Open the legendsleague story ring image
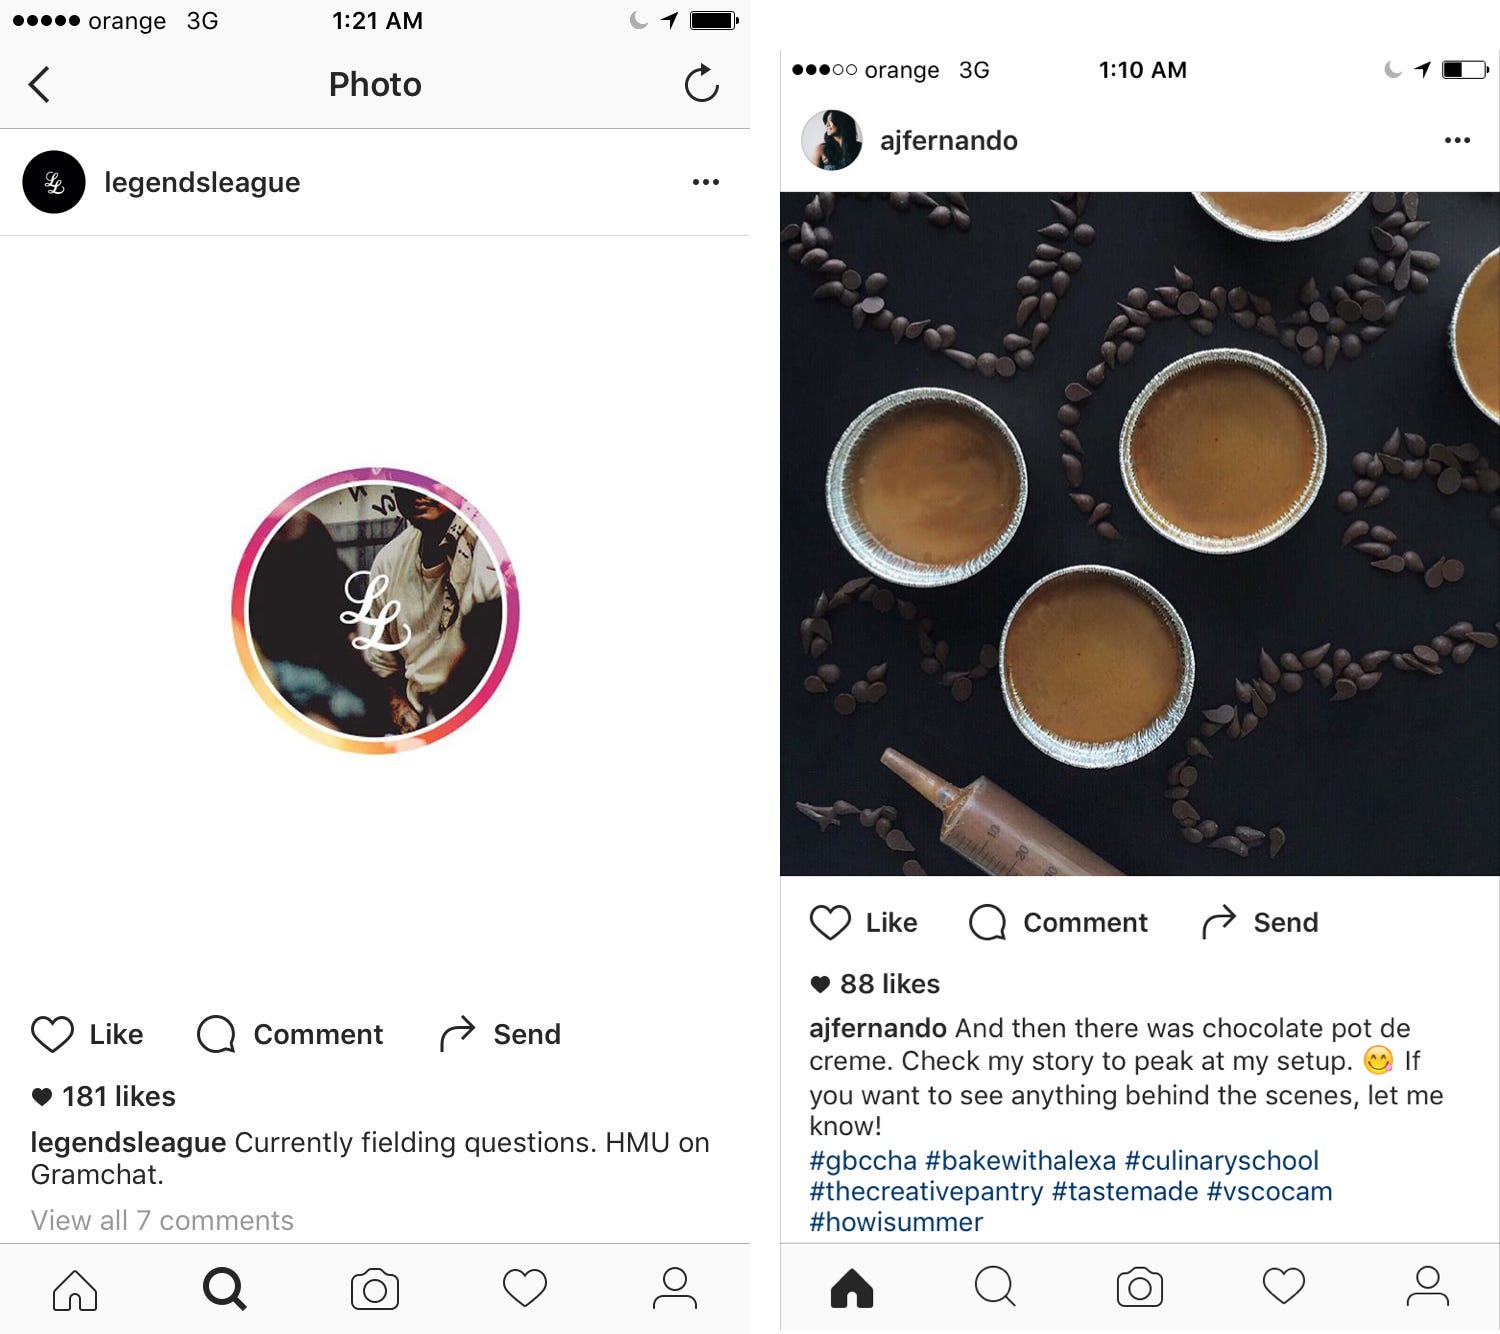The image size is (1500, 1334). (375, 610)
